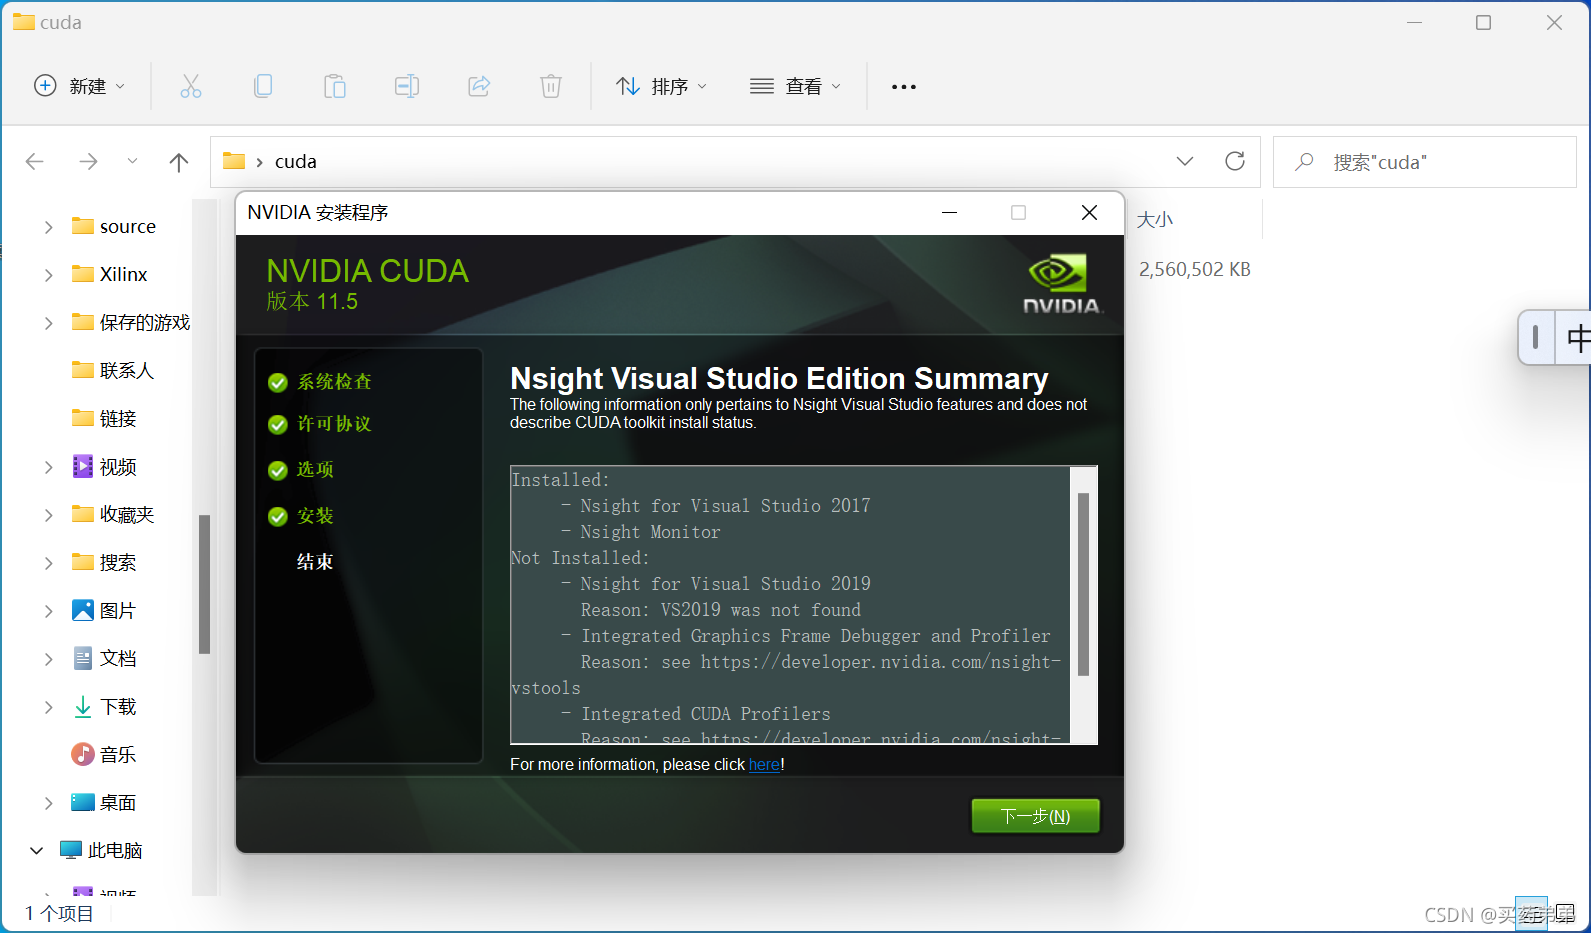Open the "here" more information link
Viewport: 1591px width, 933px height.
[764, 765]
